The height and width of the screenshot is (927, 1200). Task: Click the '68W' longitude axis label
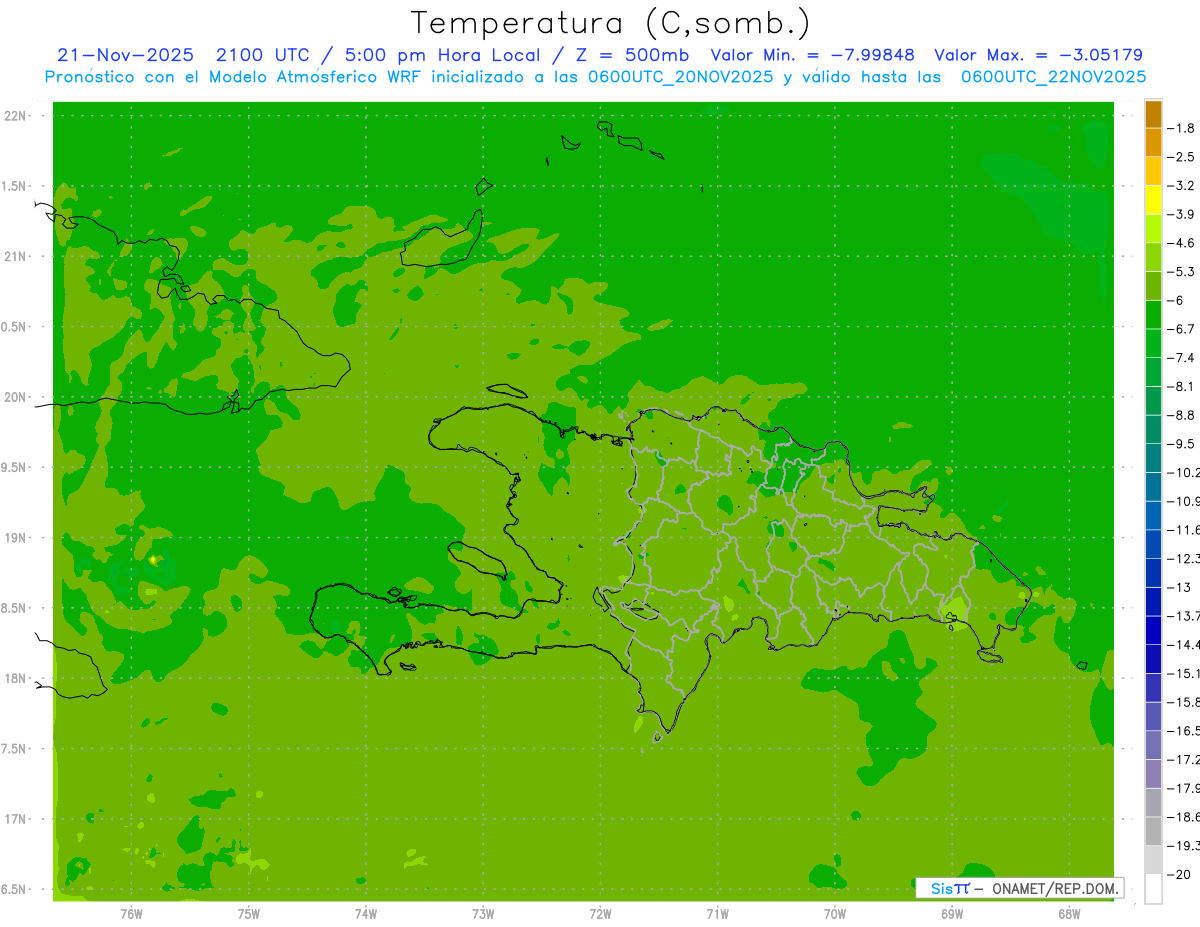[x=1068, y=913]
